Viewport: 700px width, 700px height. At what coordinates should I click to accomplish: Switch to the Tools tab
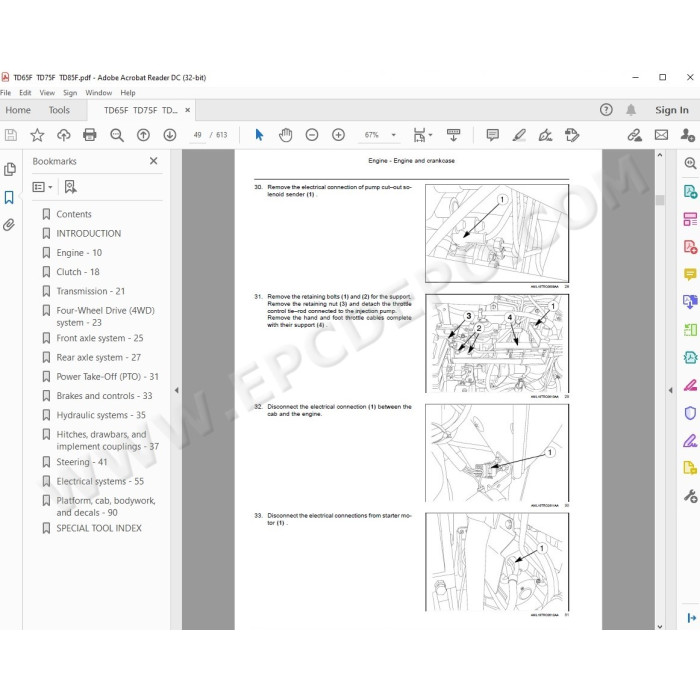coord(59,110)
